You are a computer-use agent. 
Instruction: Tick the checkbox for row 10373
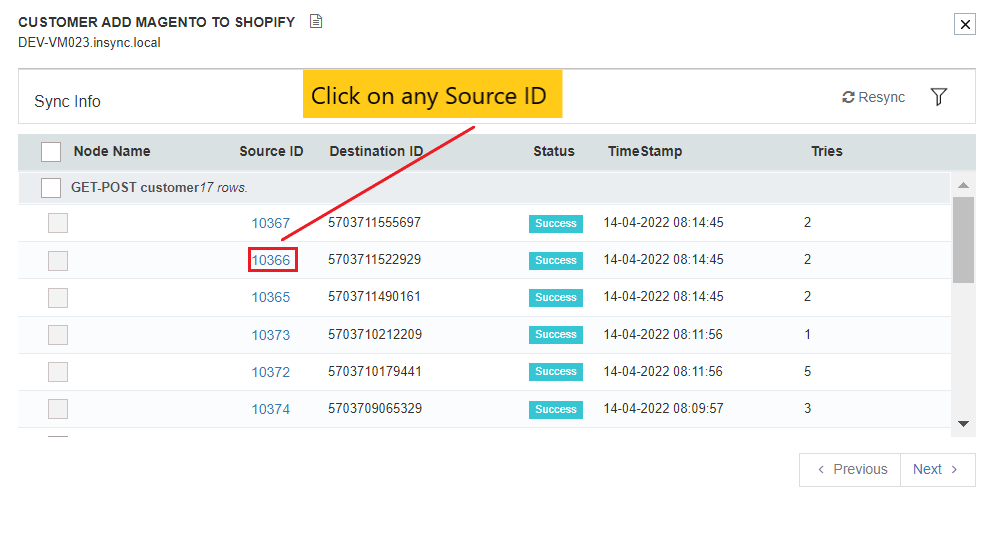point(58,335)
